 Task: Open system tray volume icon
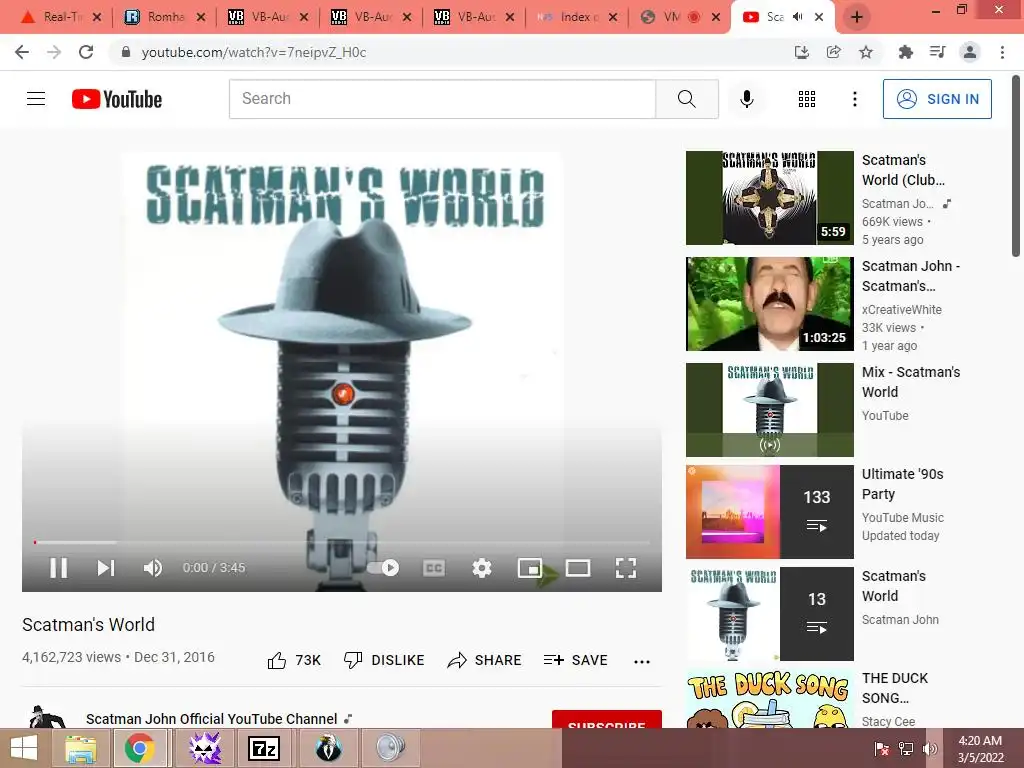pyautogui.click(x=930, y=749)
